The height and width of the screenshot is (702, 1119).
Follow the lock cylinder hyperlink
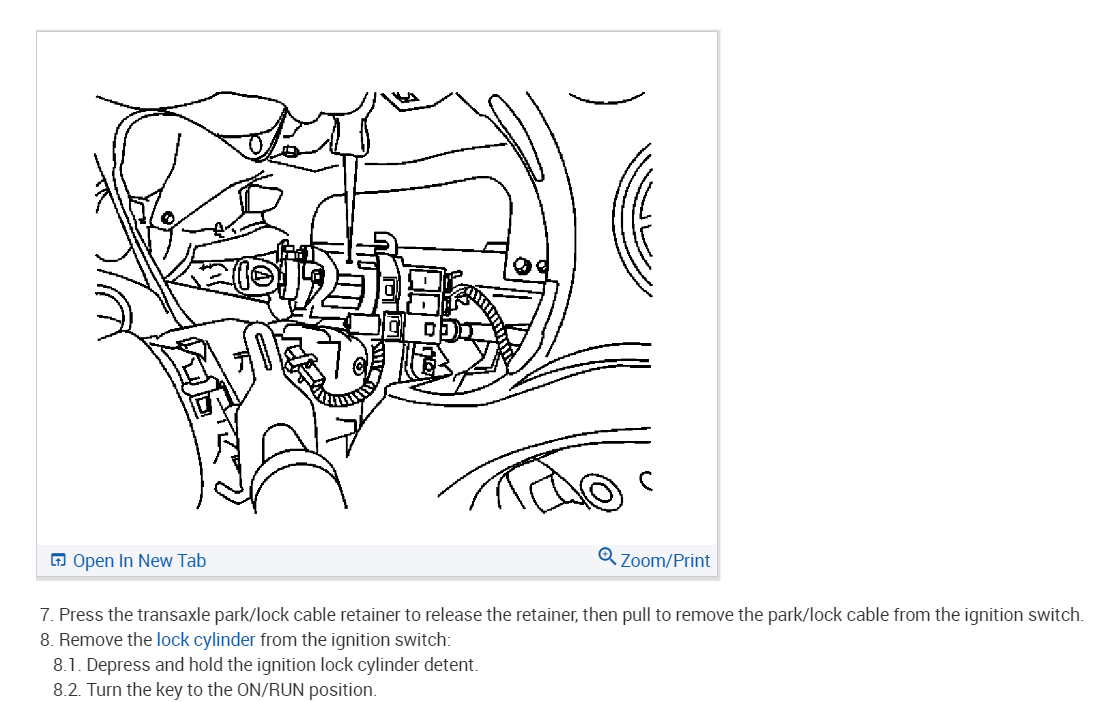click(x=206, y=639)
